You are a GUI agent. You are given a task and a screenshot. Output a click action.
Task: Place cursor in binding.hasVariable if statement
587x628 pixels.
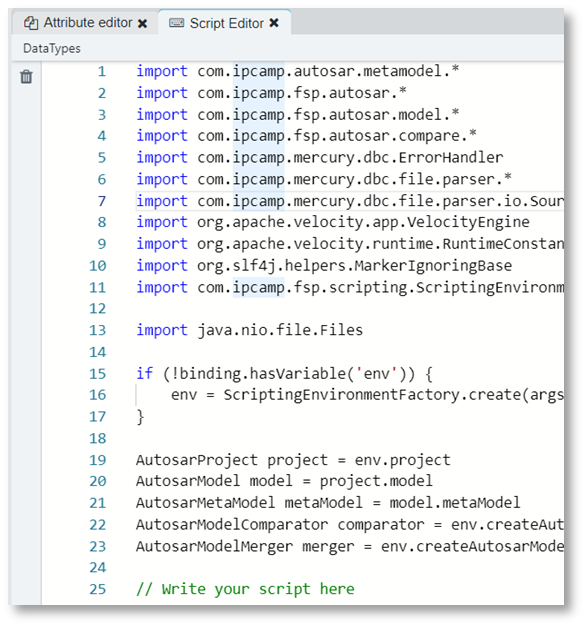[284, 374]
